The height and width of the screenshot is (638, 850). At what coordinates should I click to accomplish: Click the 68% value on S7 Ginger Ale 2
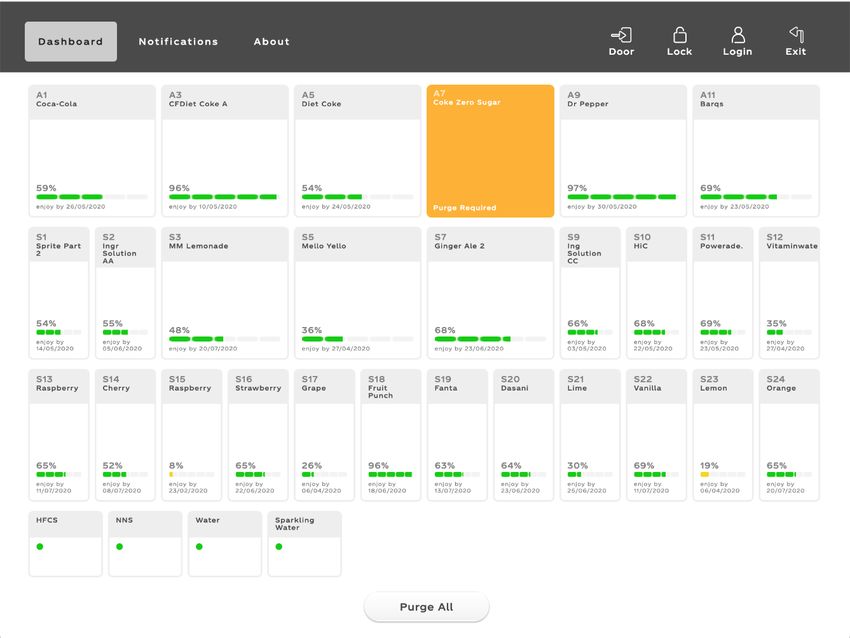click(445, 330)
